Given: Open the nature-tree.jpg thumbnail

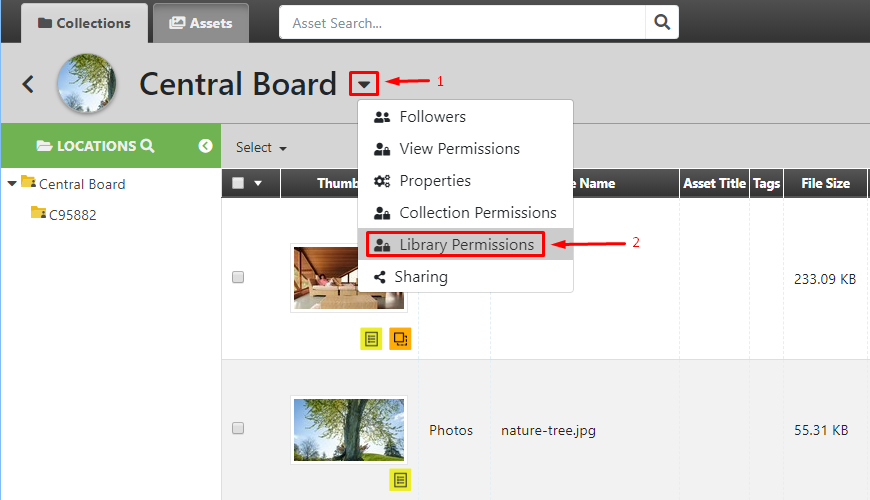Looking at the screenshot, I should pos(349,430).
